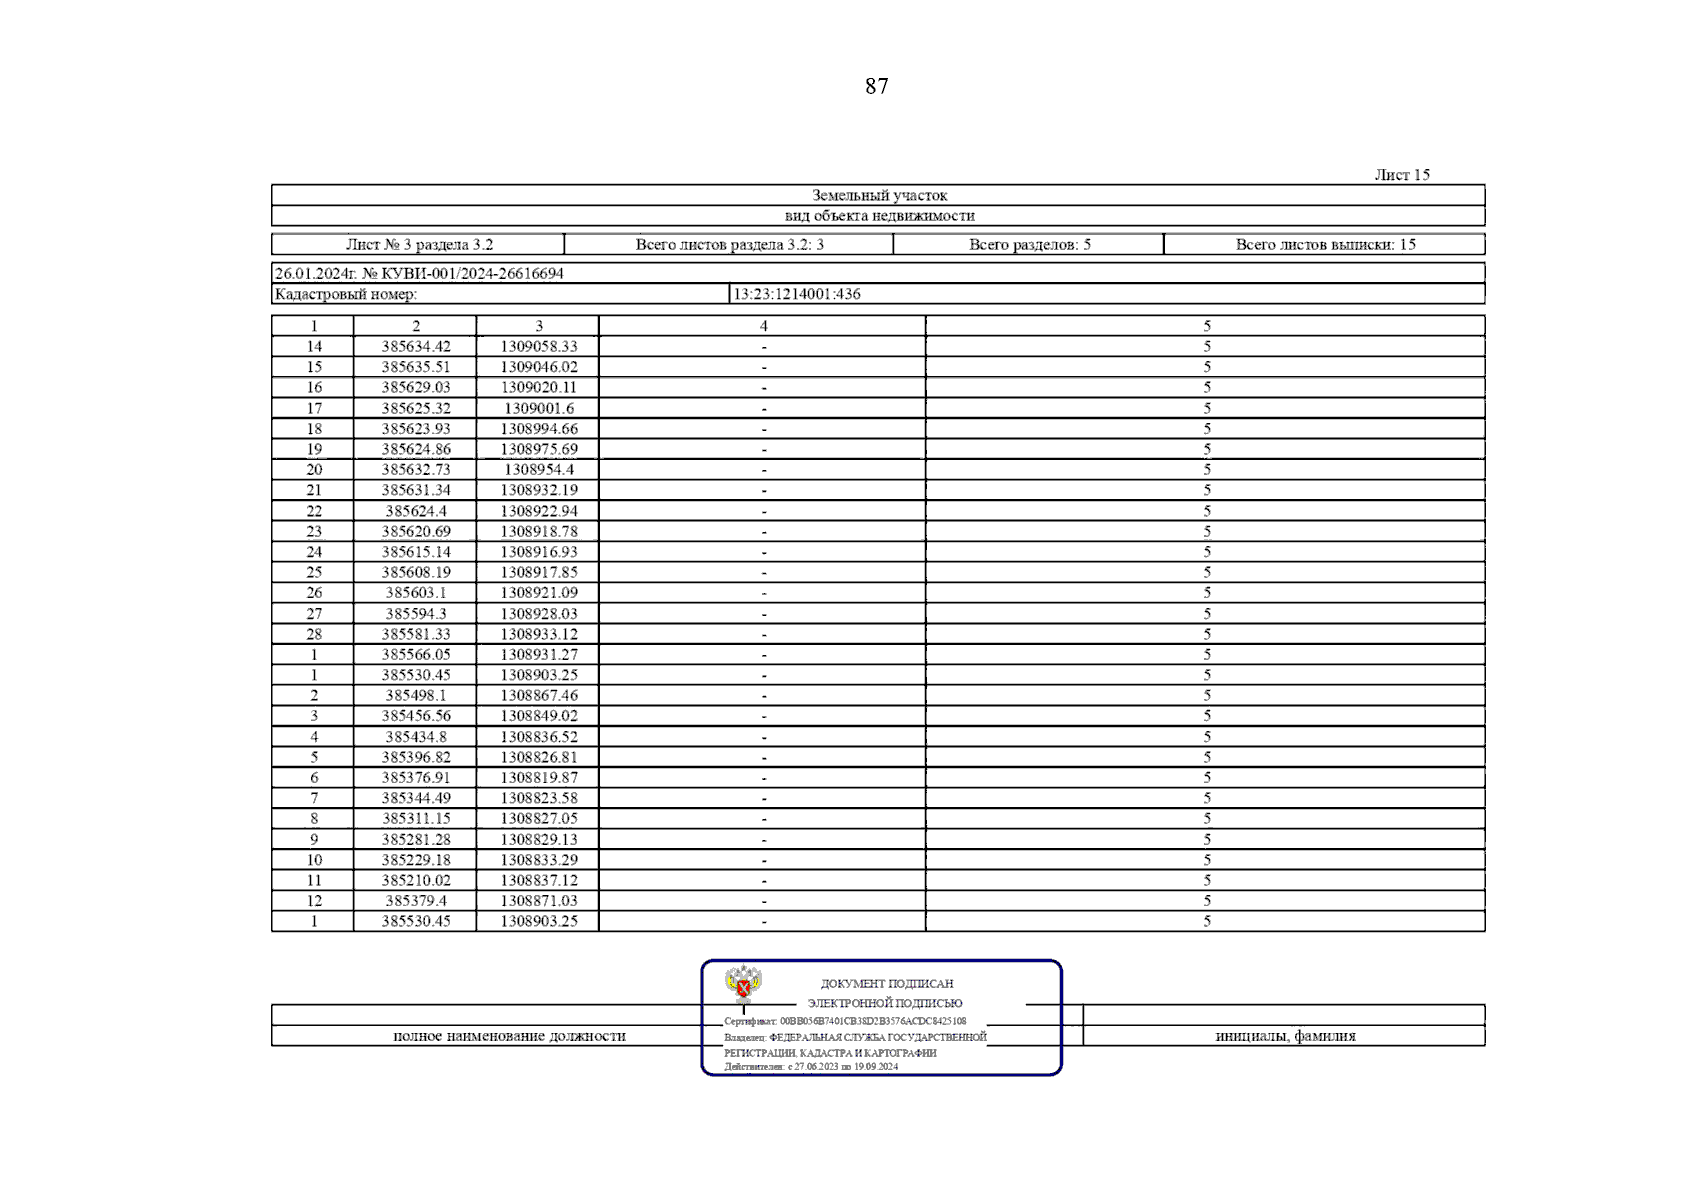Select value 1308932.19
1697x1200 pixels.
(539, 490)
